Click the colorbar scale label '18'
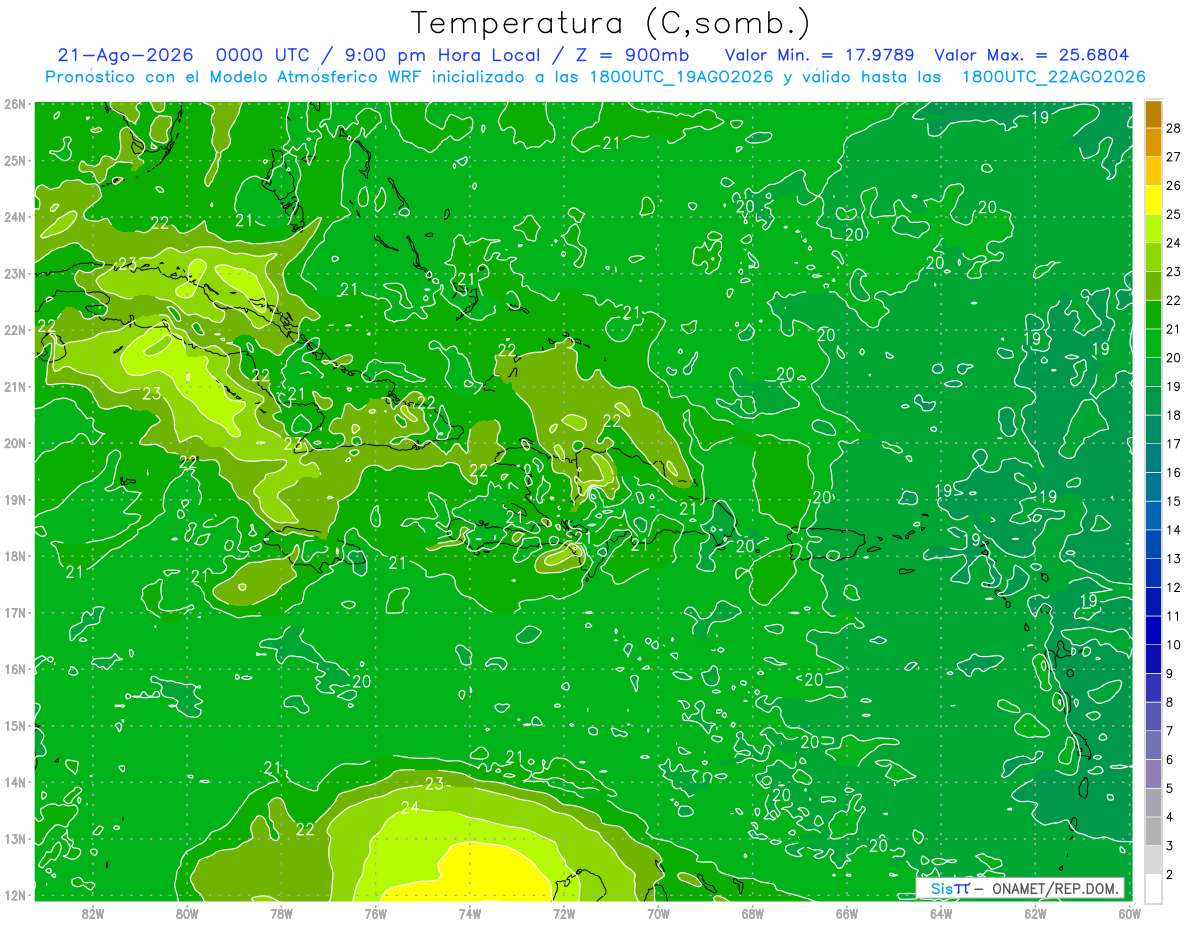The image size is (1200, 927). [1174, 415]
